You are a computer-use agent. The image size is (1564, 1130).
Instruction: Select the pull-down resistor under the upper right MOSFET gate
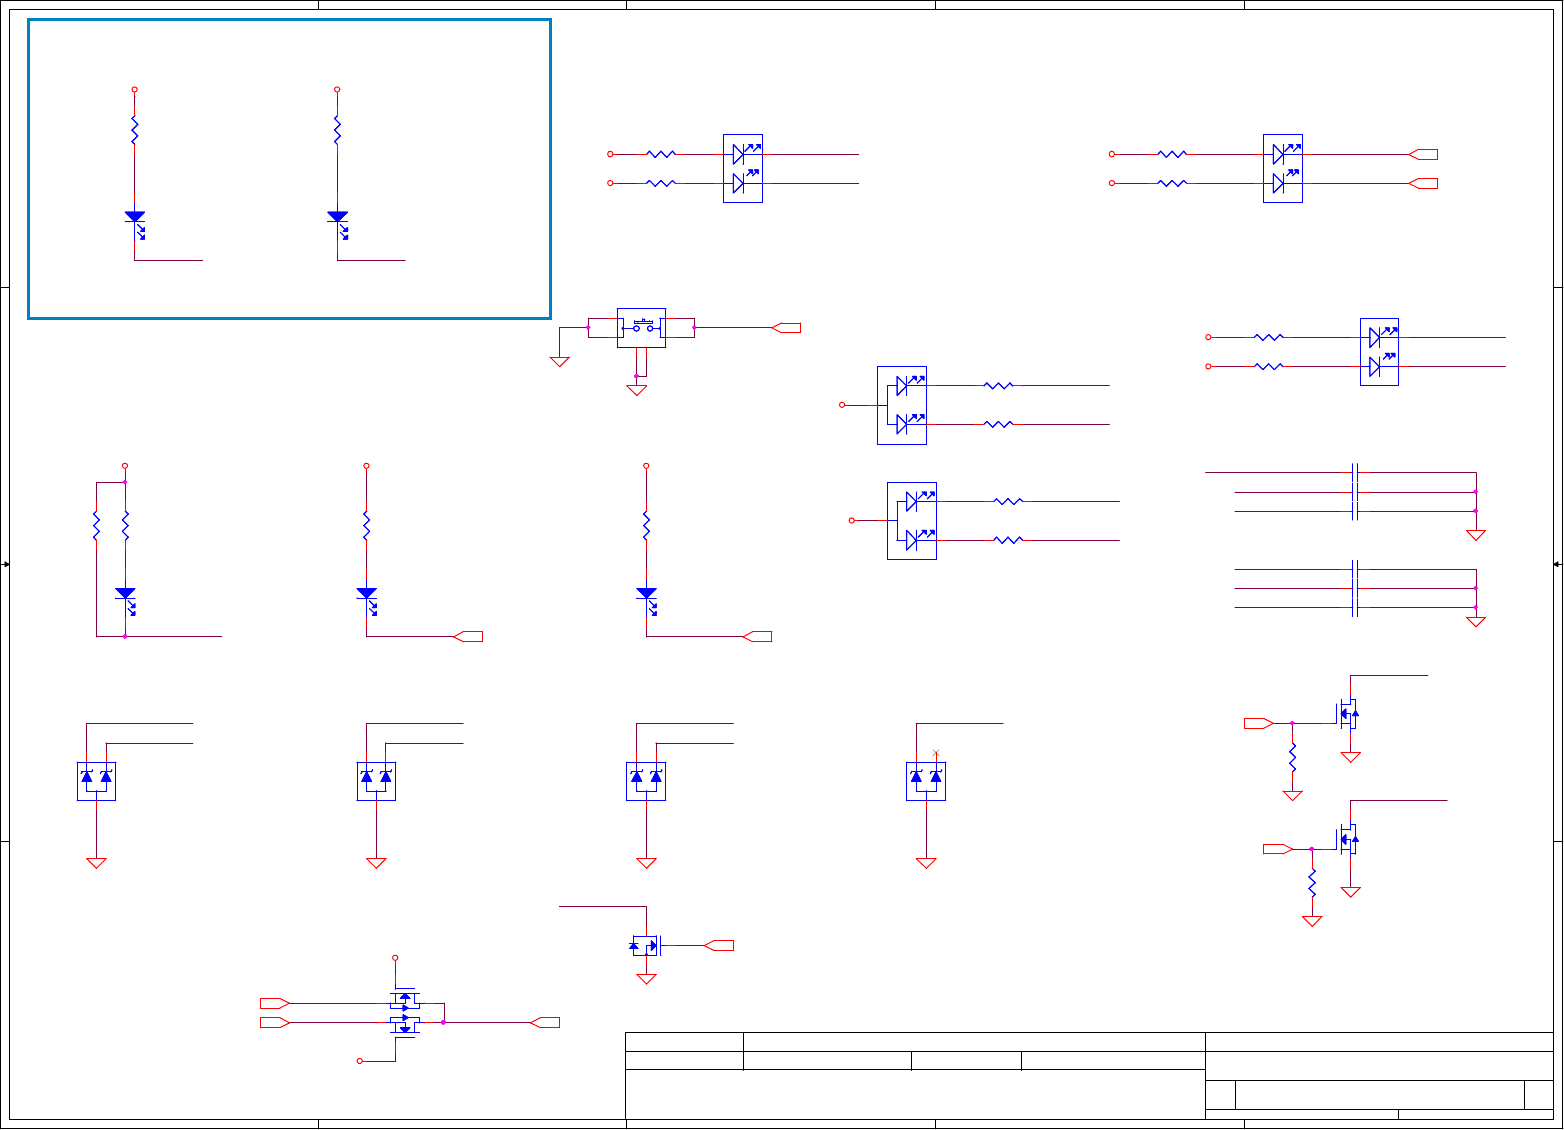[1292, 756]
